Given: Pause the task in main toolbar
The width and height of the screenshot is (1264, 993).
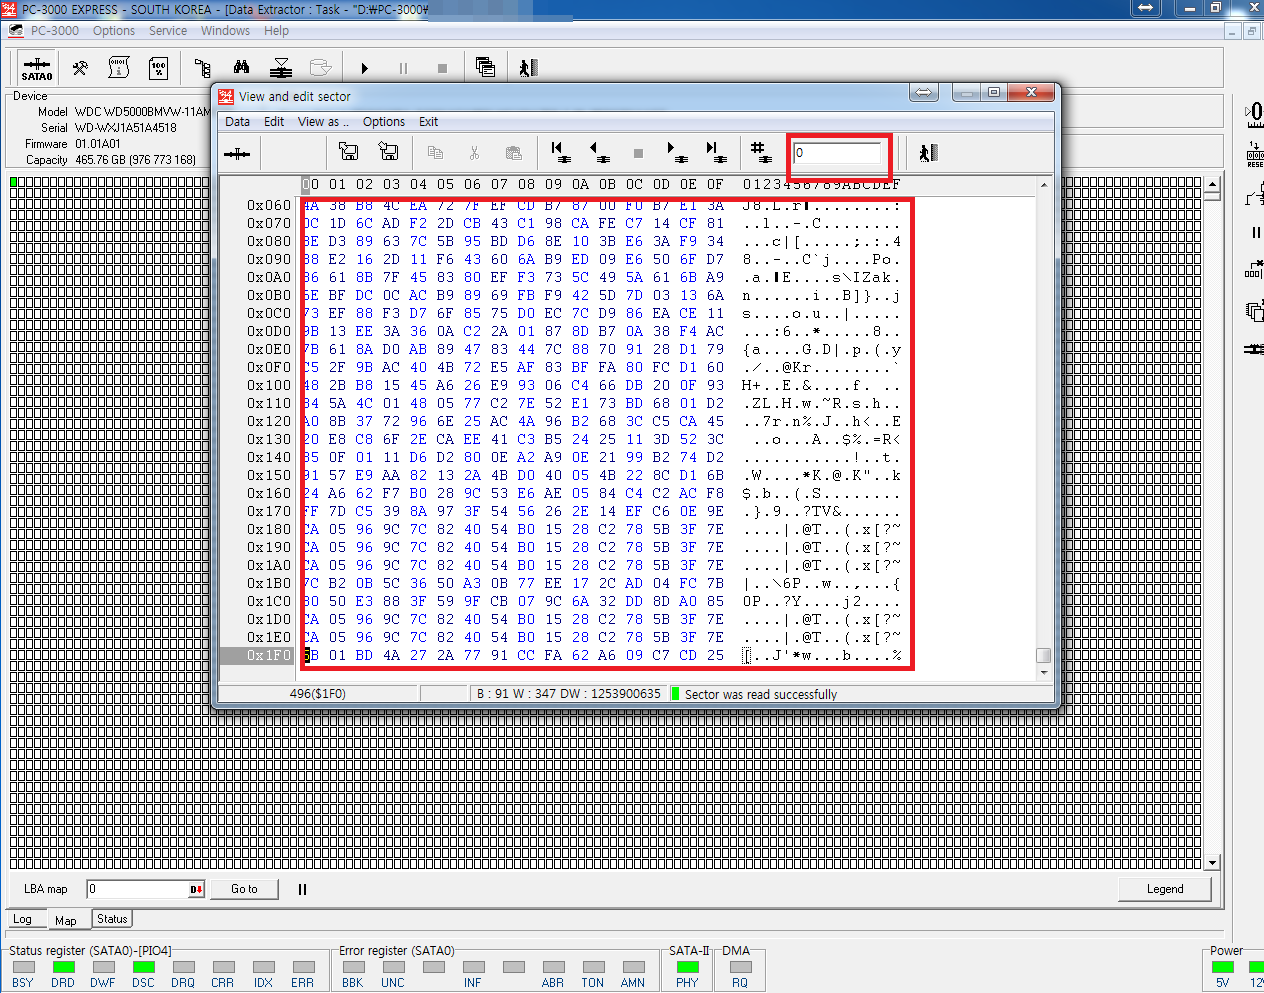Looking at the screenshot, I should point(403,68).
